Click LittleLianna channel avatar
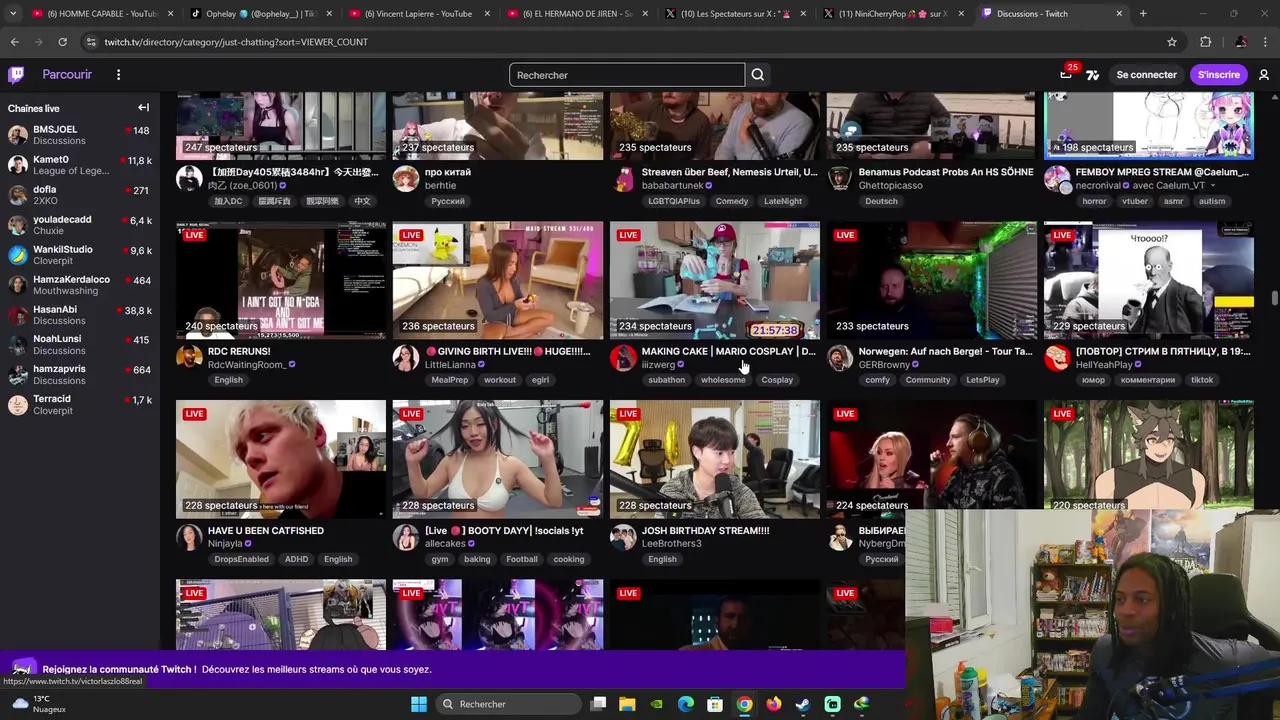 pyautogui.click(x=406, y=358)
